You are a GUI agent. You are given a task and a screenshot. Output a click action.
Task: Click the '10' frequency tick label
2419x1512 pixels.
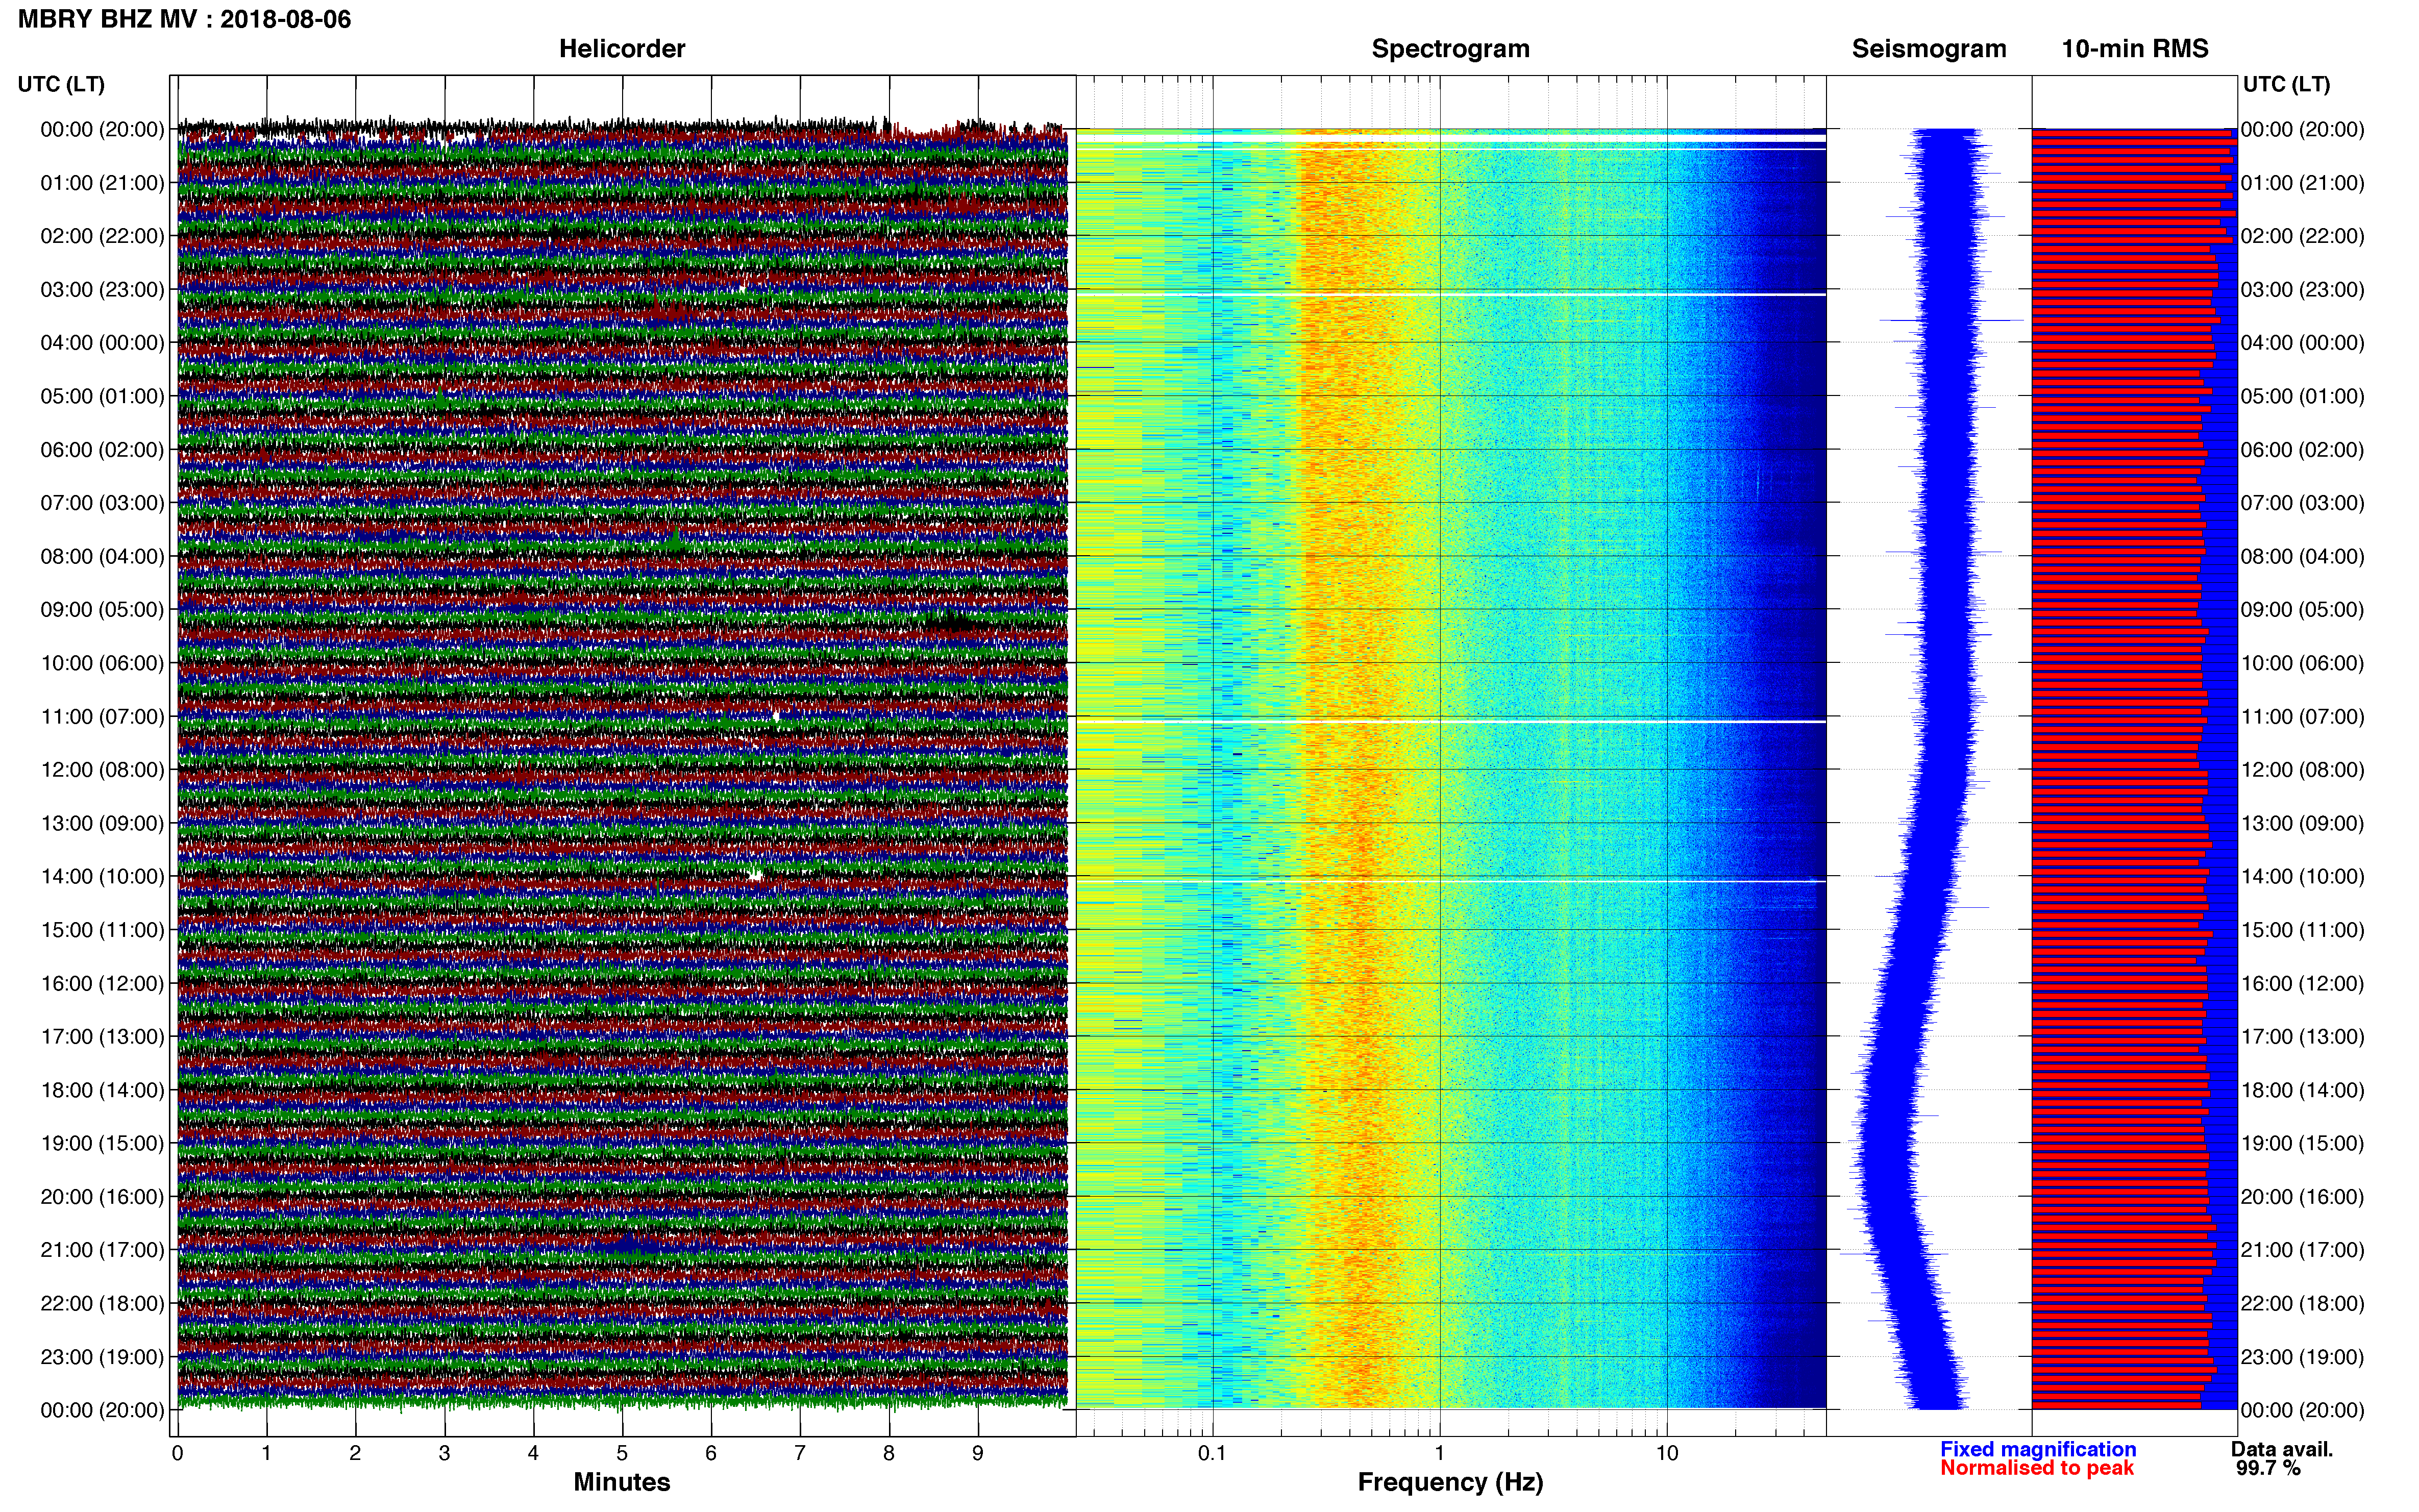pos(1666,1453)
